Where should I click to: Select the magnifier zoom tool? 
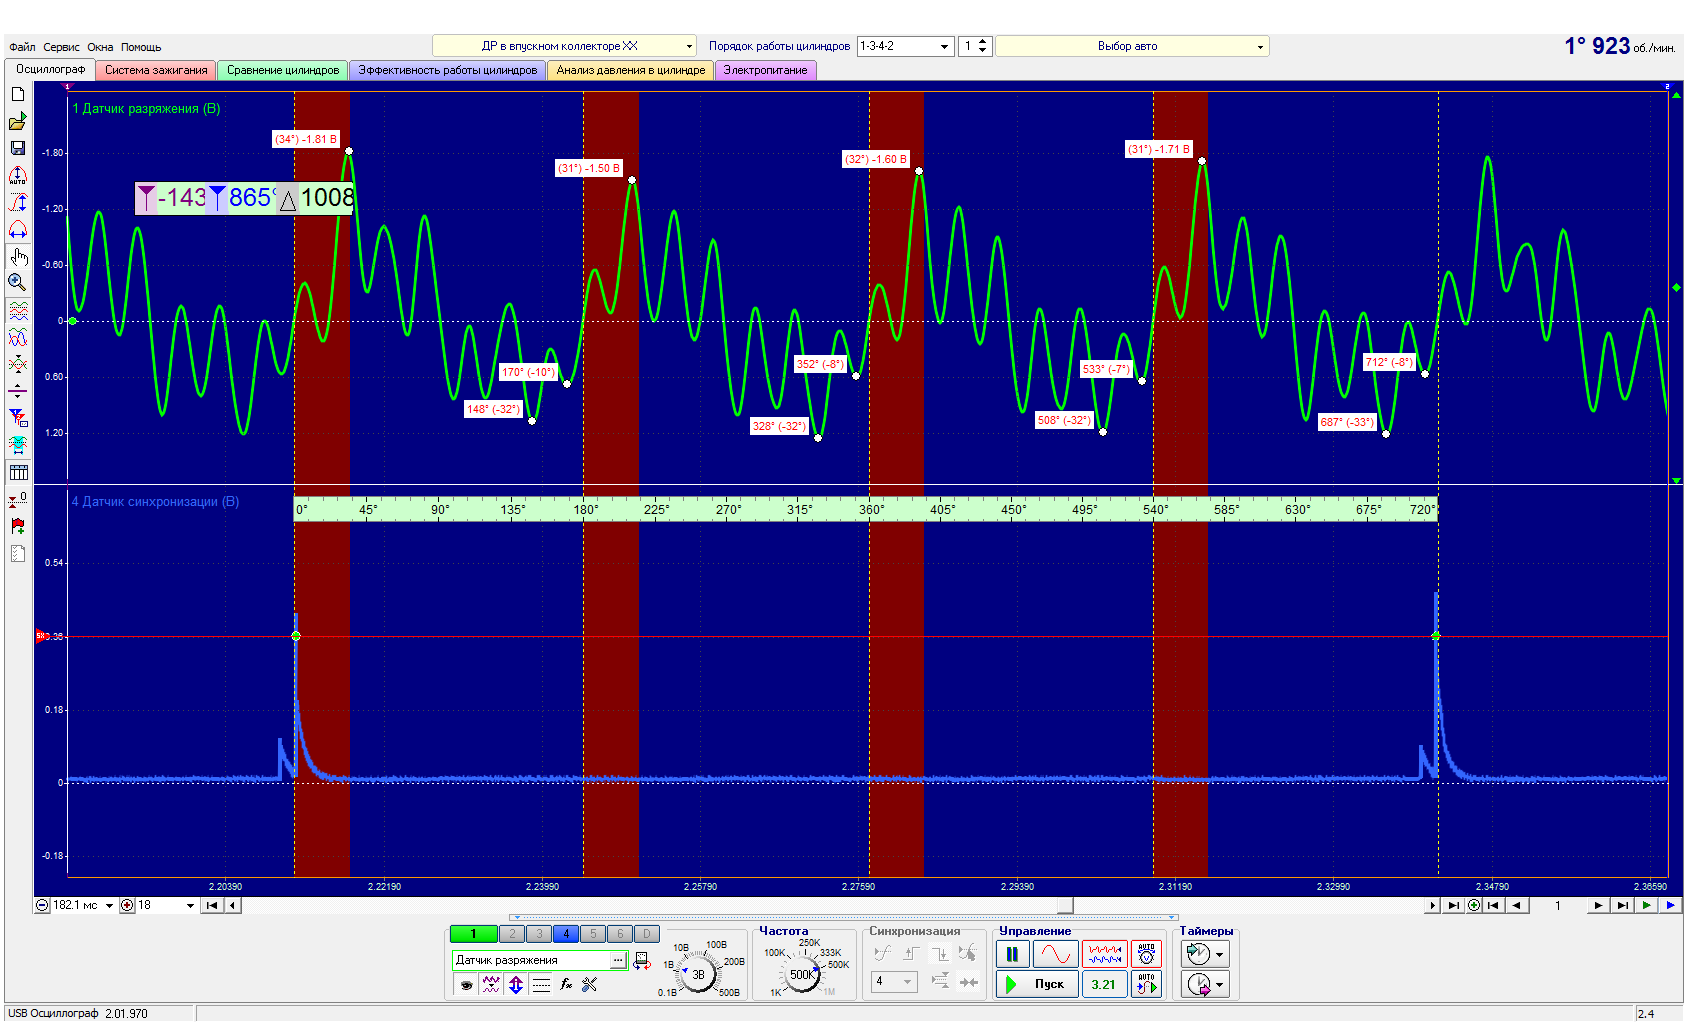click(x=18, y=283)
